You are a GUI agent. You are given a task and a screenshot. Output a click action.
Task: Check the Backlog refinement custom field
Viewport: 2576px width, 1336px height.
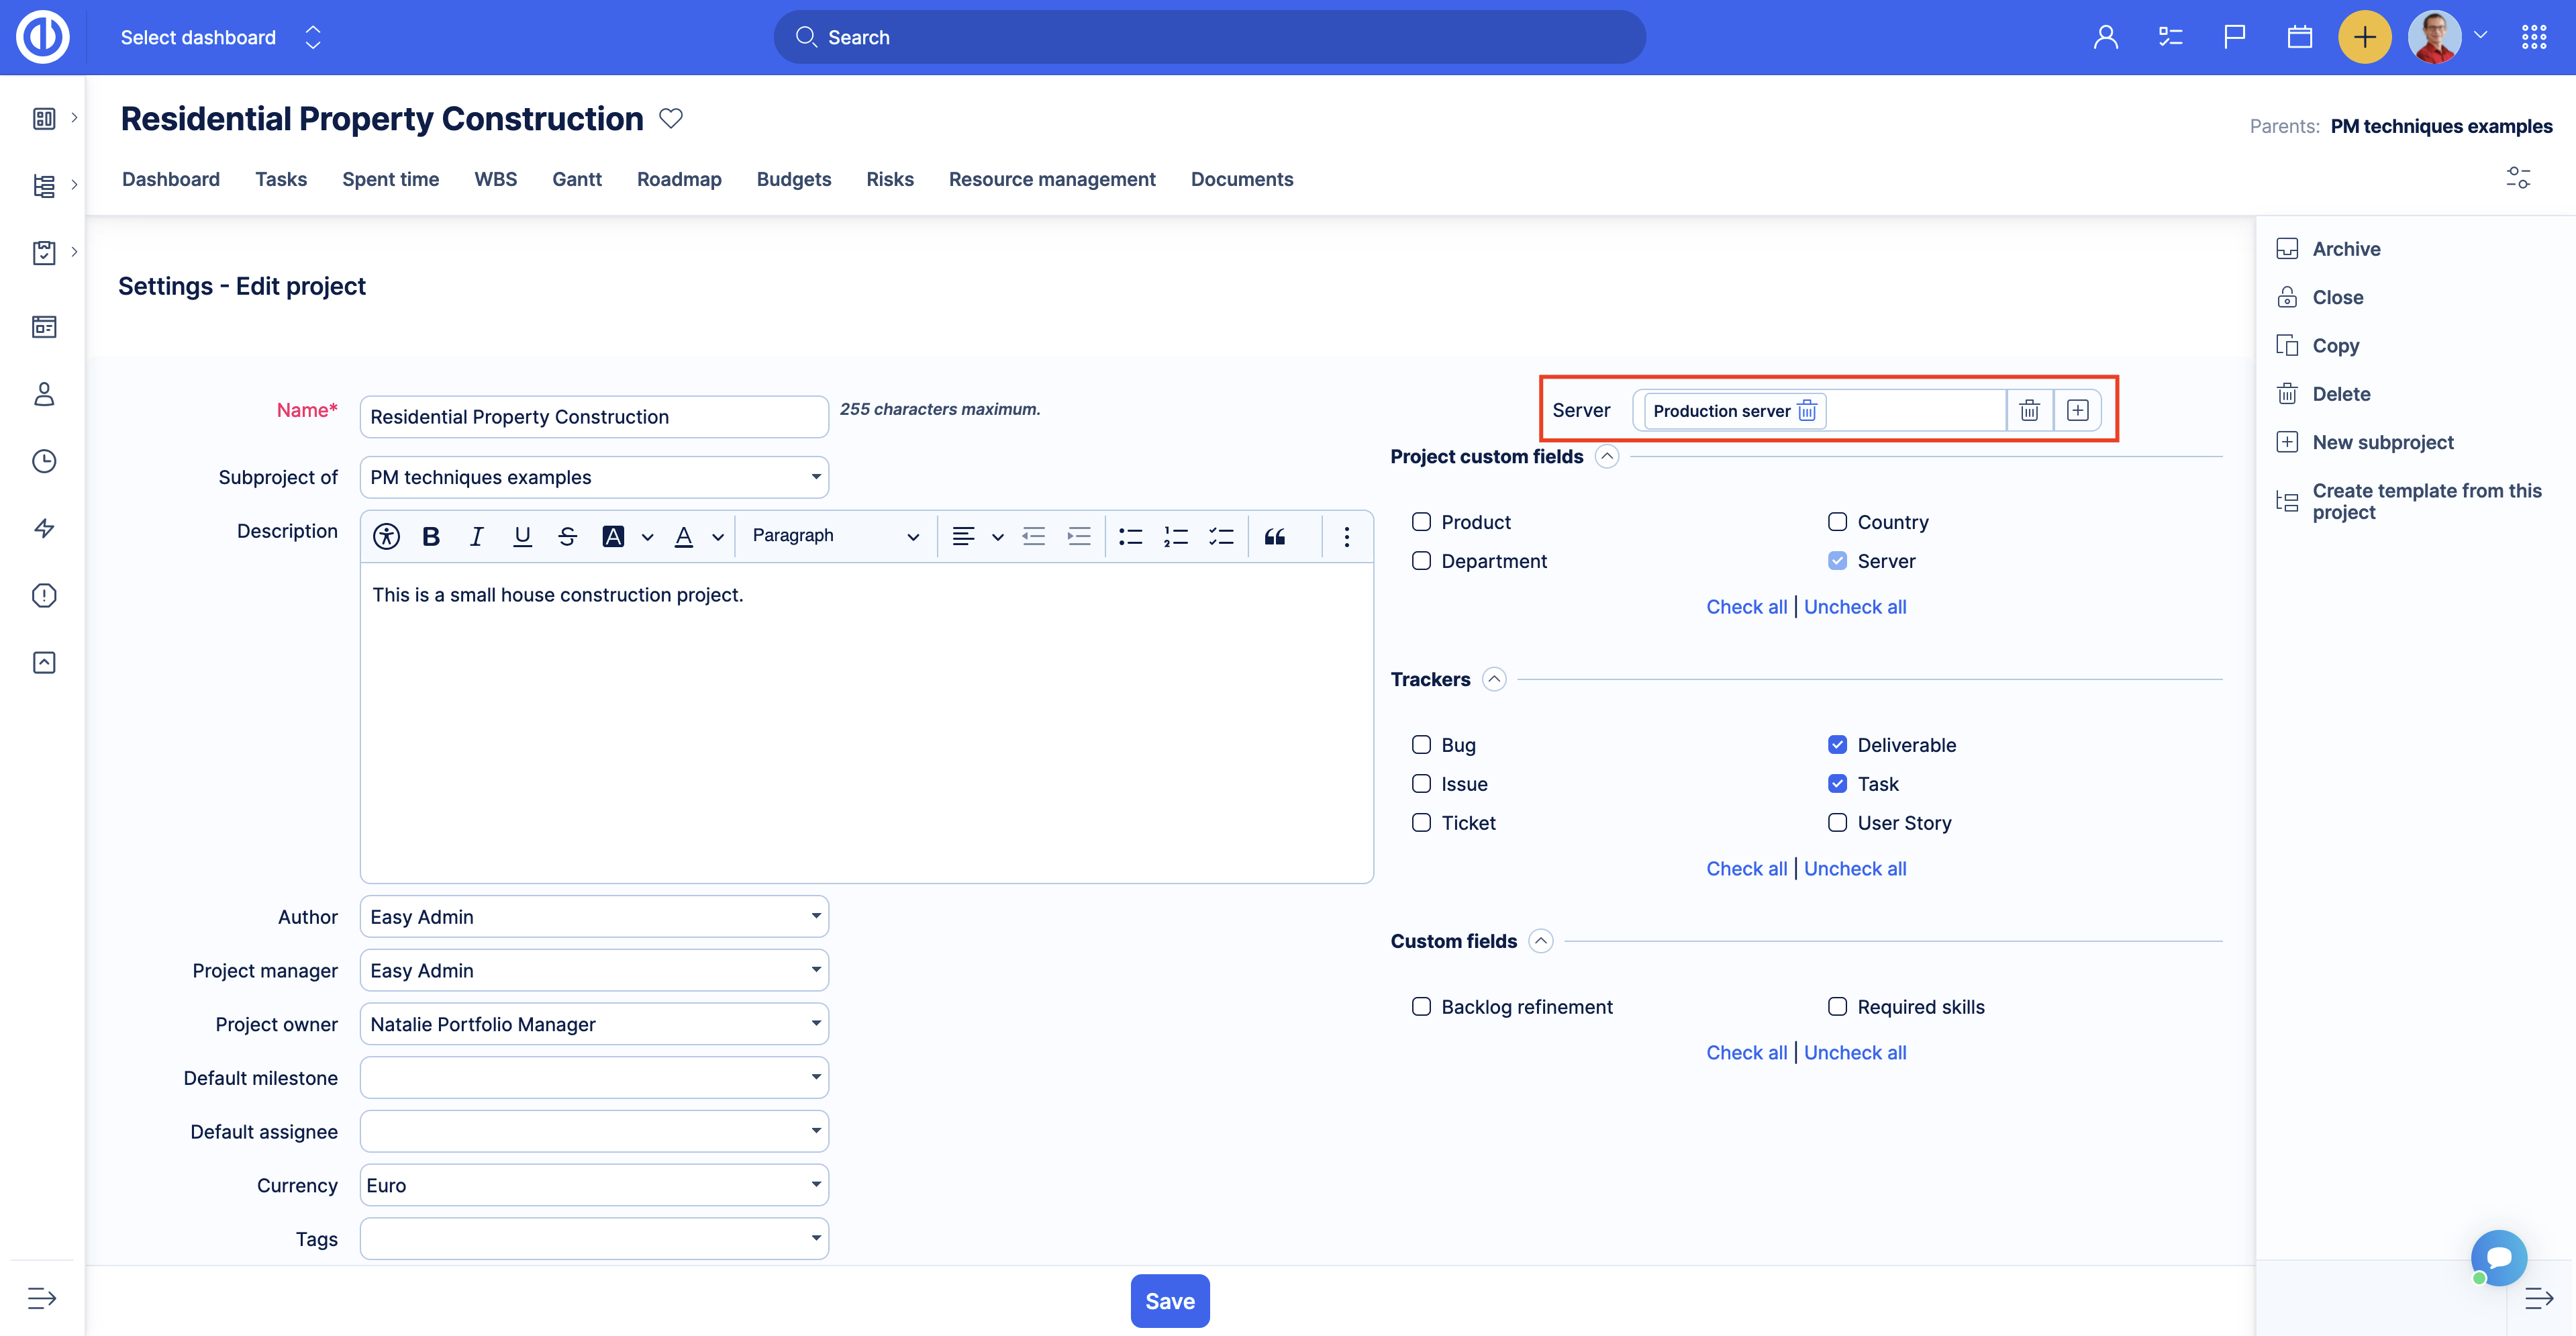[x=1421, y=1006]
